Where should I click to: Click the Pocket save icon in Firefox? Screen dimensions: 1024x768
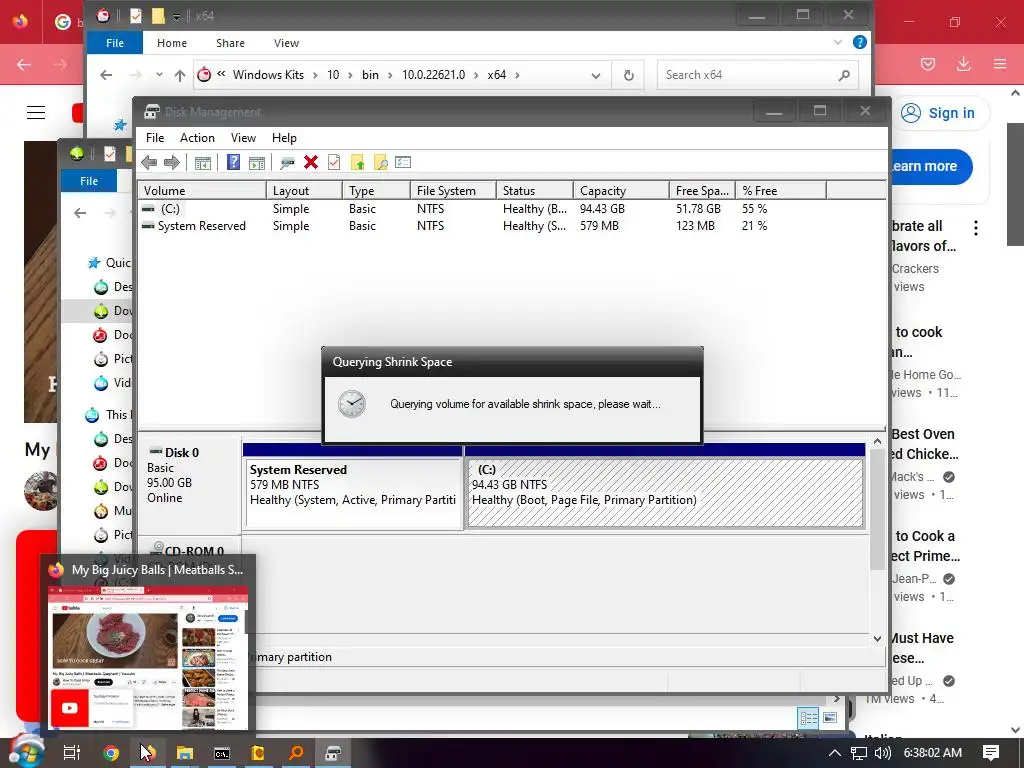[927, 64]
